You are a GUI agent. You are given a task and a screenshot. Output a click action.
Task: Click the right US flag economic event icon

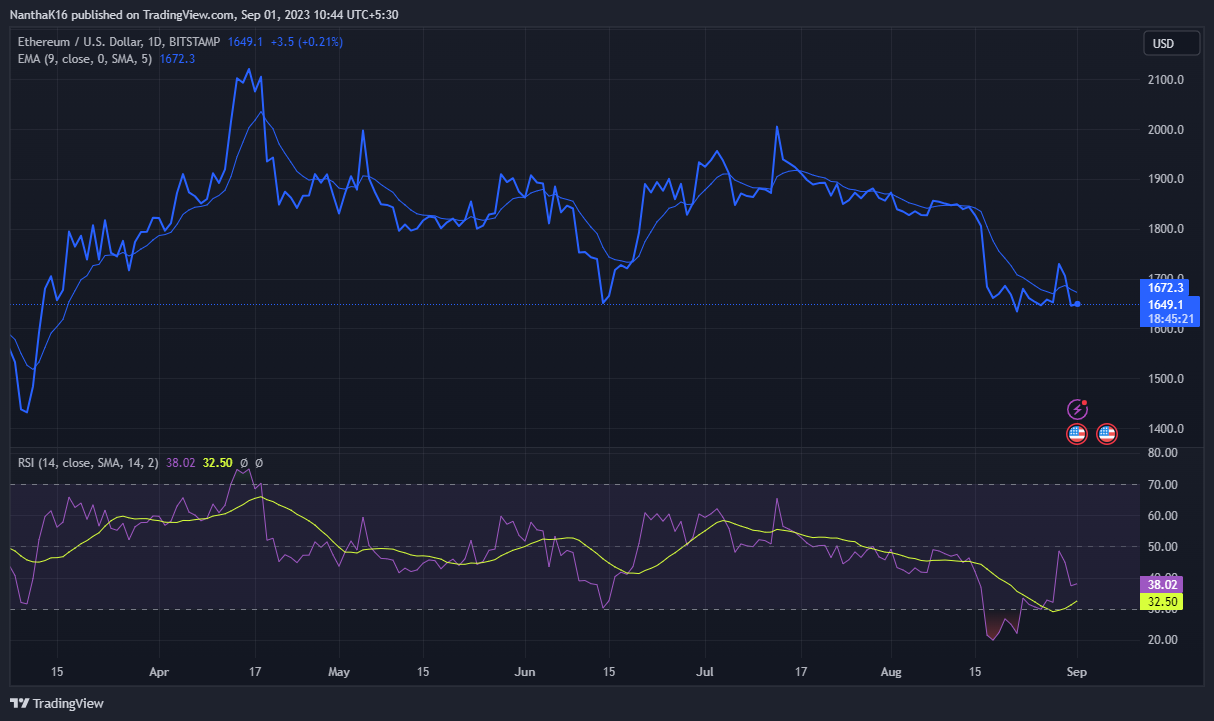1106,434
